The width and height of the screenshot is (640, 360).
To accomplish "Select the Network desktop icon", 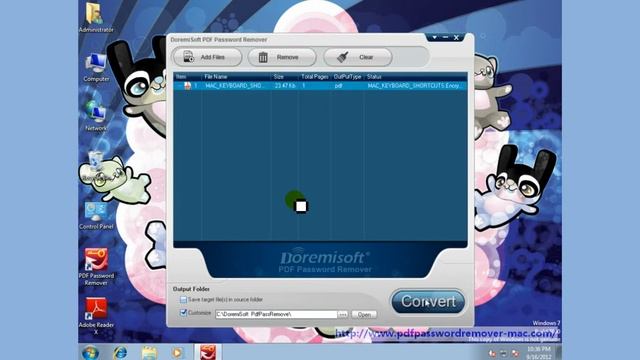I will point(96,116).
